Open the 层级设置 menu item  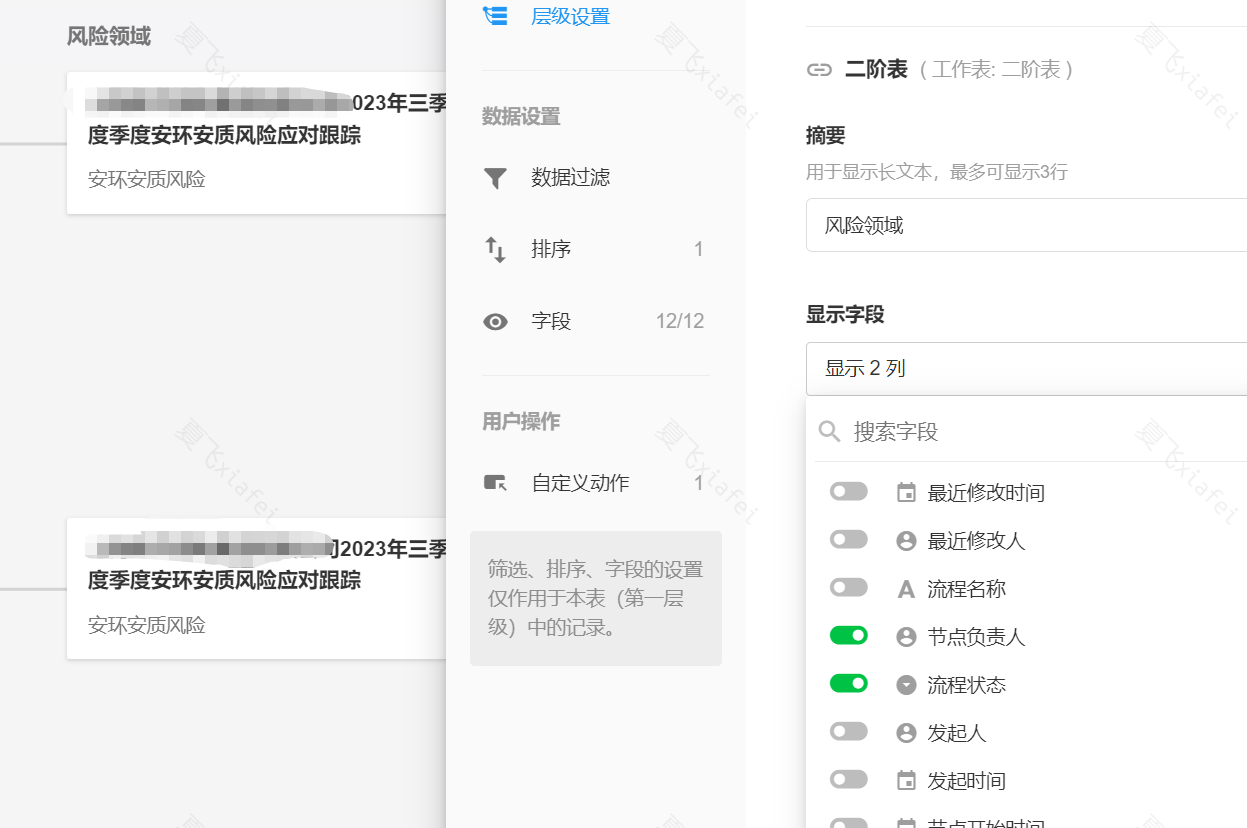[570, 16]
